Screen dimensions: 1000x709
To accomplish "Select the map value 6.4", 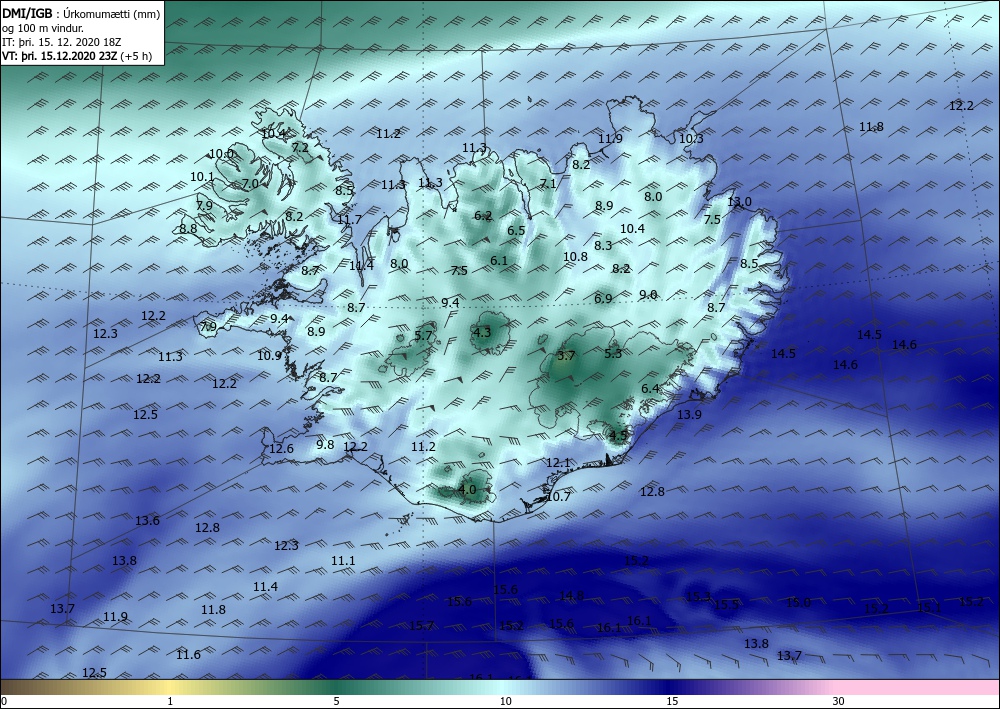I will (x=650, y=388).
